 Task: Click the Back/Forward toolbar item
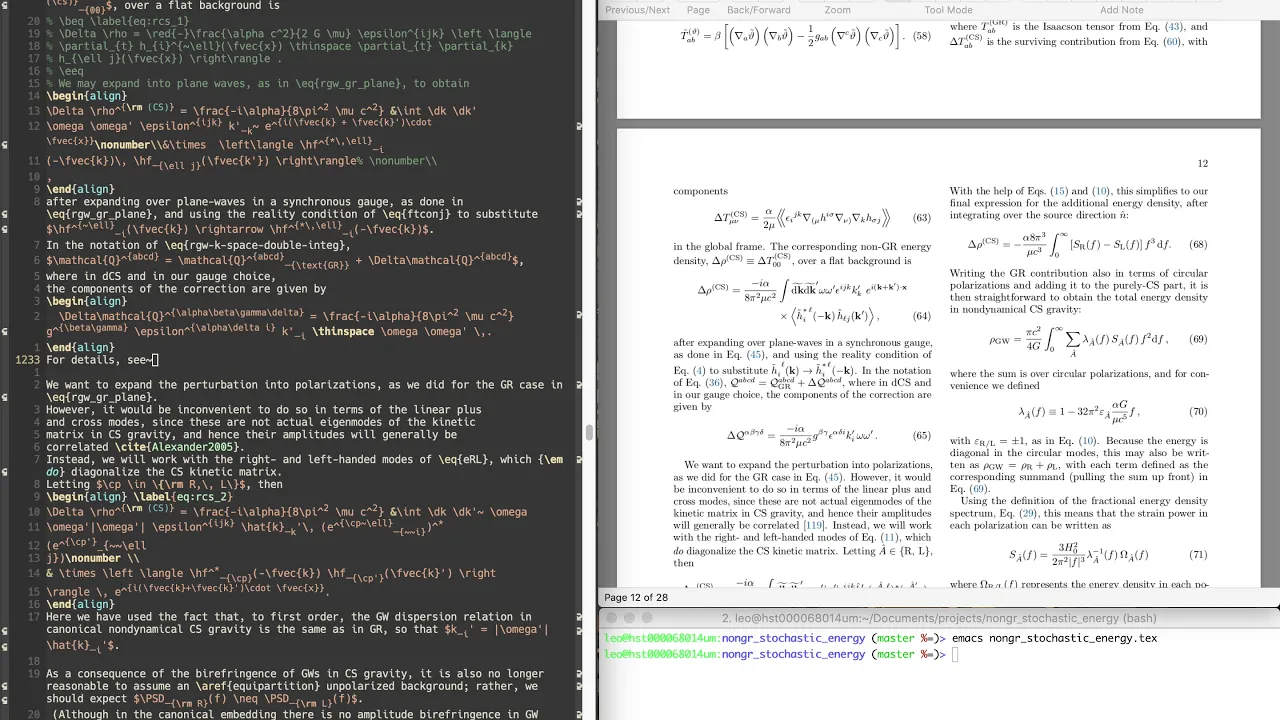click(x=758, y=10)
